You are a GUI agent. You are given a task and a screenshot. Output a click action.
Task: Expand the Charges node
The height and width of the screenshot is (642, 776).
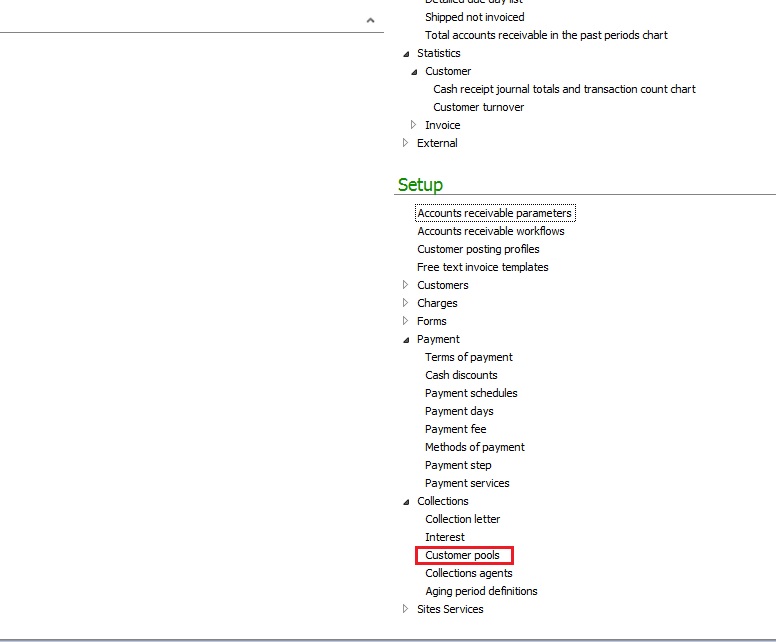pos(406,303)
